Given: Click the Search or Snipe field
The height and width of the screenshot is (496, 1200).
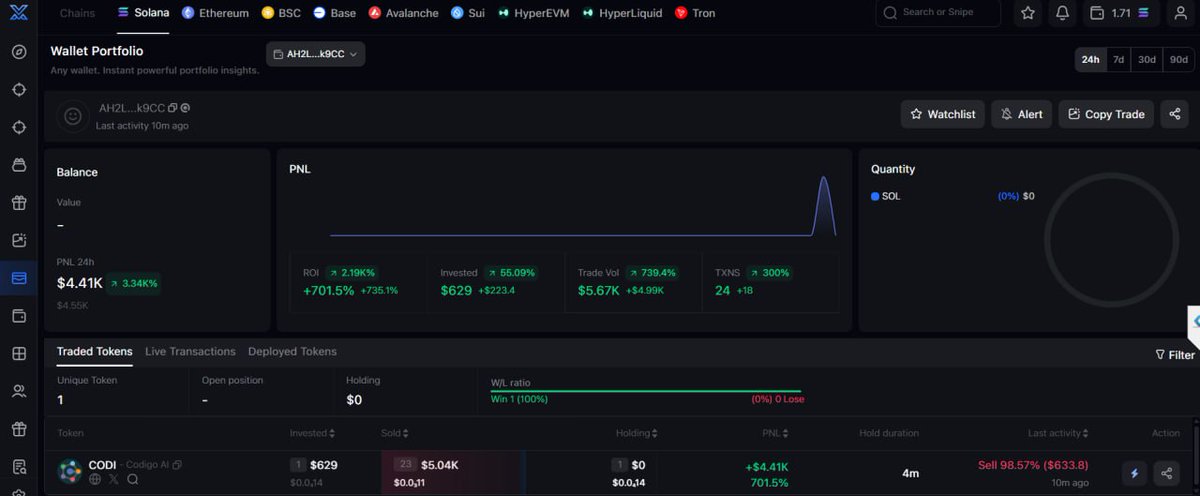Looking at the screenshot, I should click(x=938, y=13).
